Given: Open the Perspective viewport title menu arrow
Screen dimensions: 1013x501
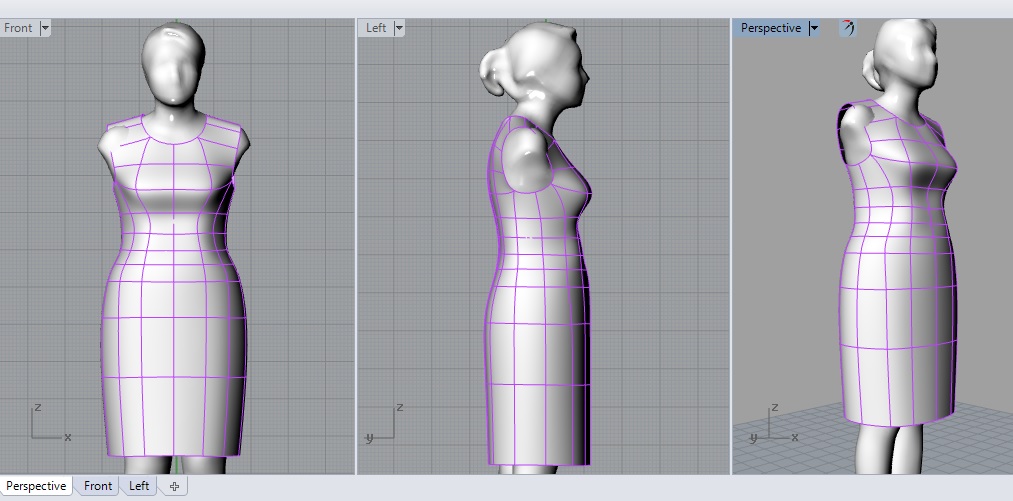Looking at the screenshot, I should pos(814,28).
